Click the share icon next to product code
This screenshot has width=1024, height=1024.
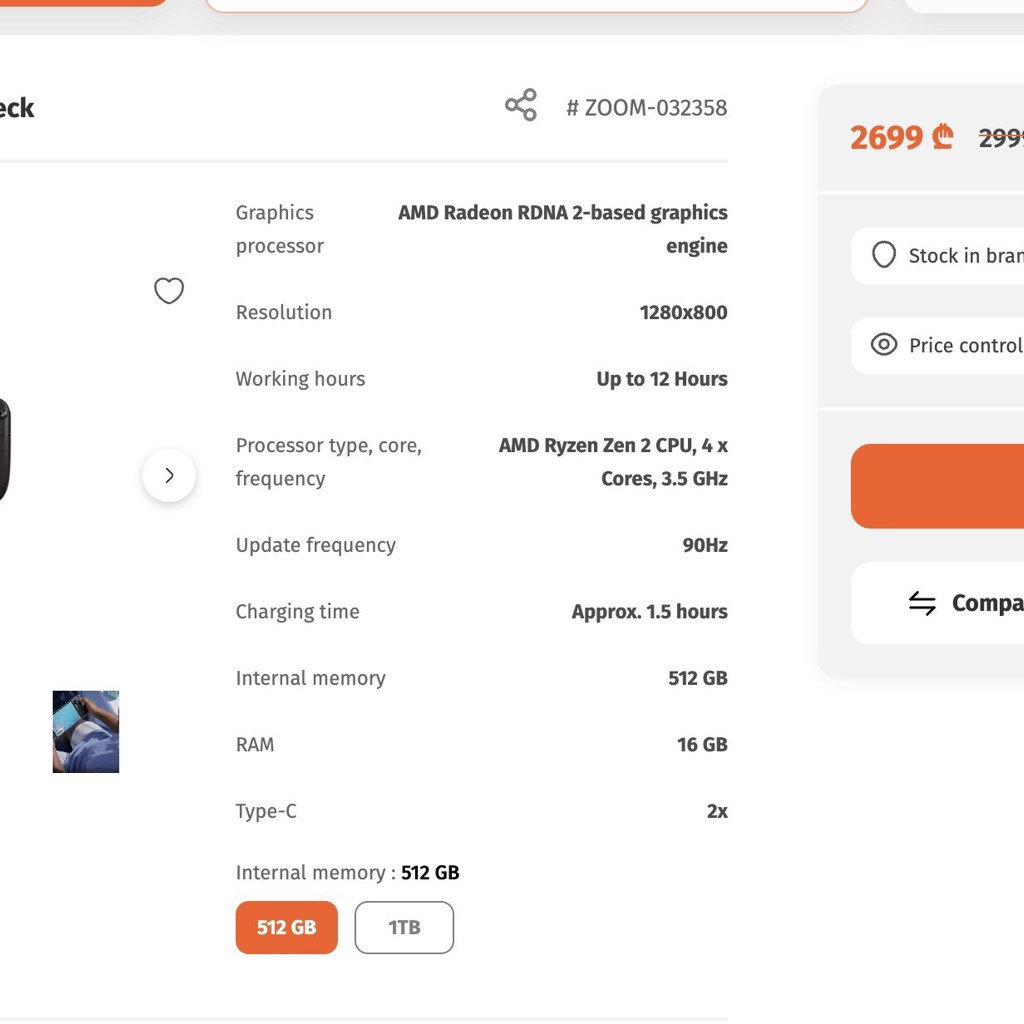[x=520, y=105]
